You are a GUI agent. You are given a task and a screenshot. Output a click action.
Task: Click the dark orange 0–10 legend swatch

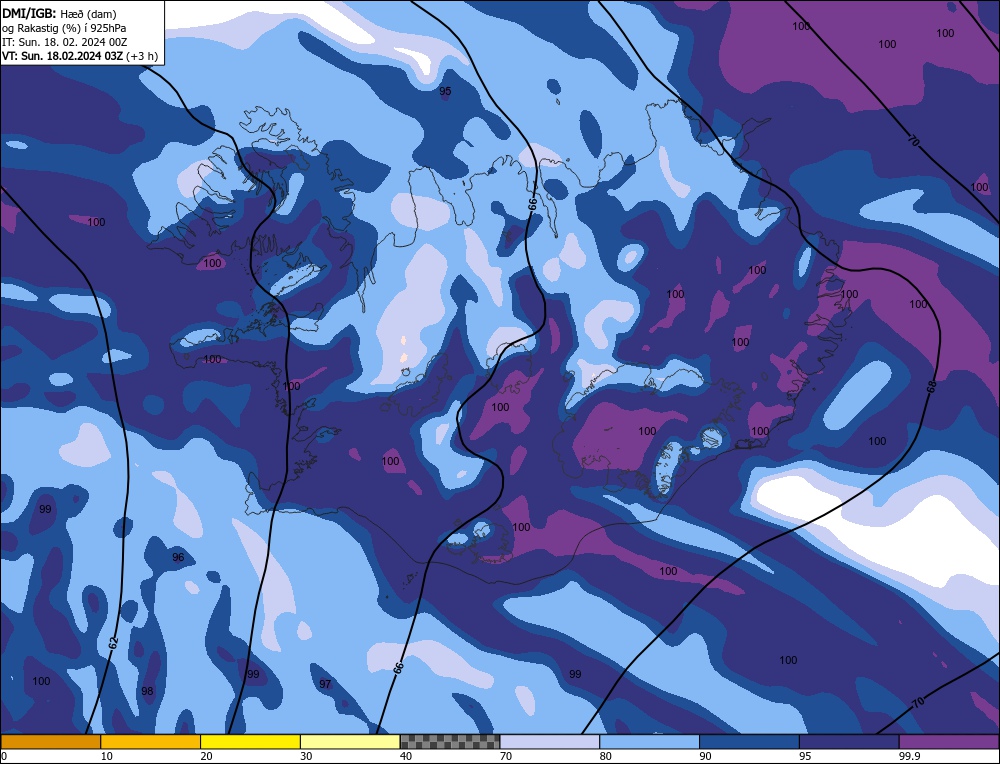point(51,742)
